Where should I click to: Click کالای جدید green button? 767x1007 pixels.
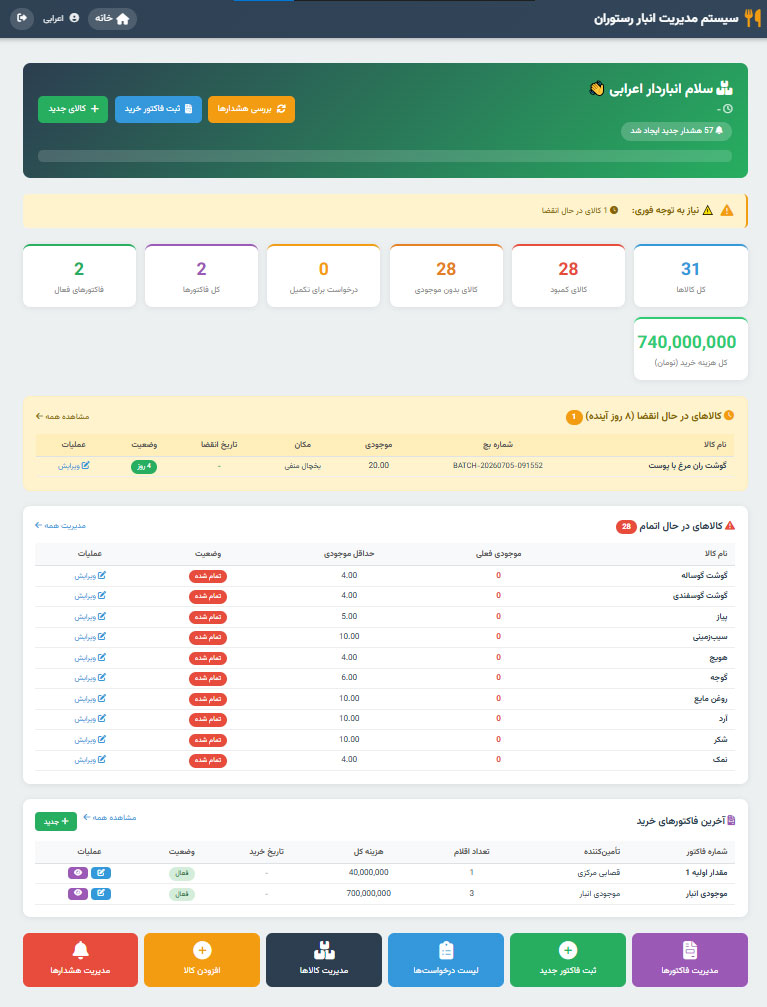(73, 109)
